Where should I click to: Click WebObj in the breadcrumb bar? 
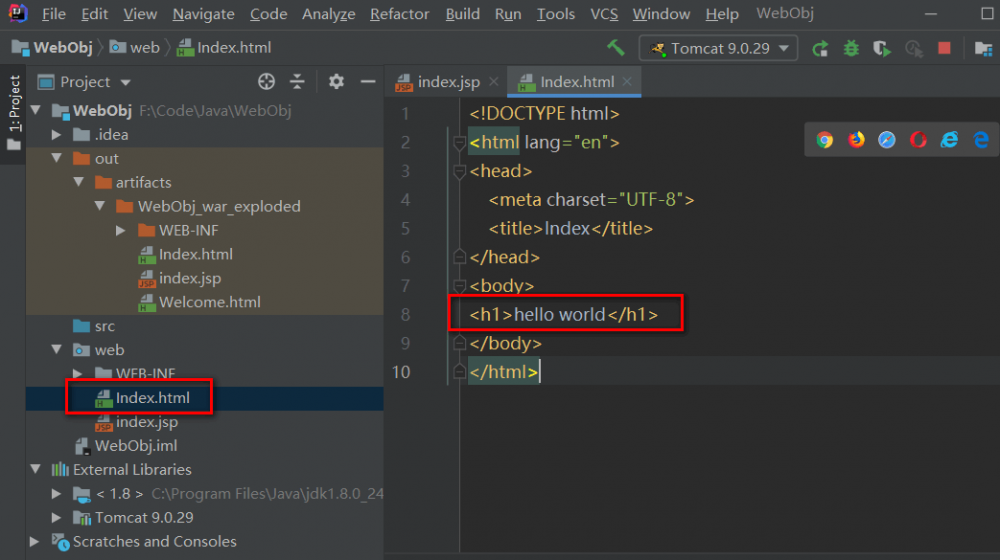tap(52, 48)
